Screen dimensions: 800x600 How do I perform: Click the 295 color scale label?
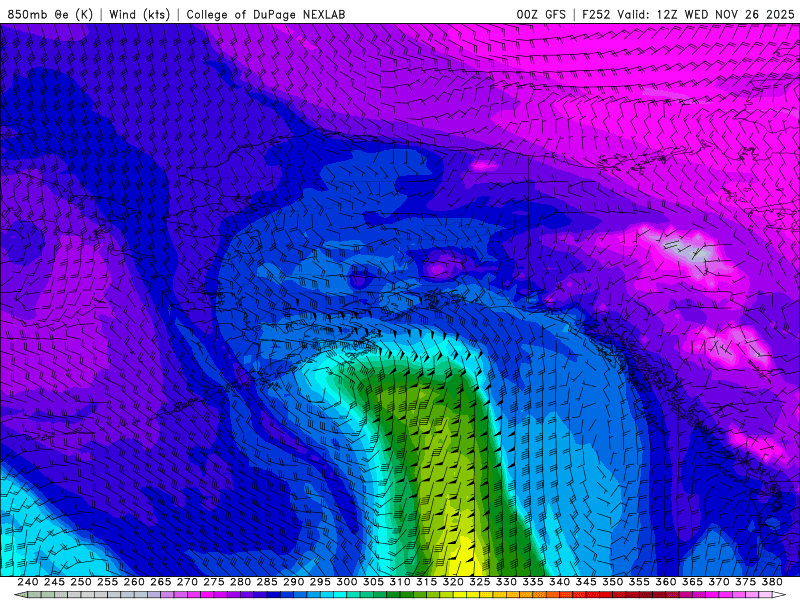(x=320, y=582)
